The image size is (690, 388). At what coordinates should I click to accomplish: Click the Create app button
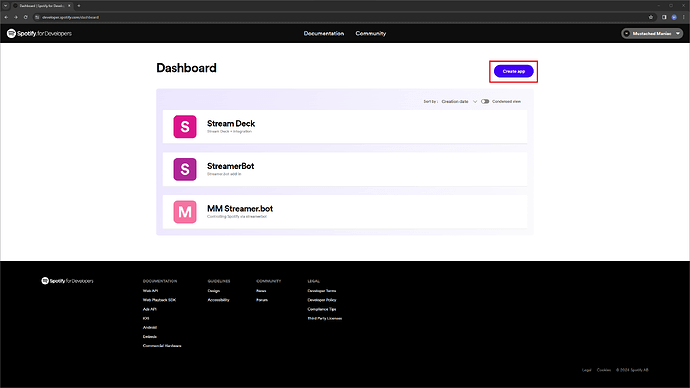tap(514, 71)
